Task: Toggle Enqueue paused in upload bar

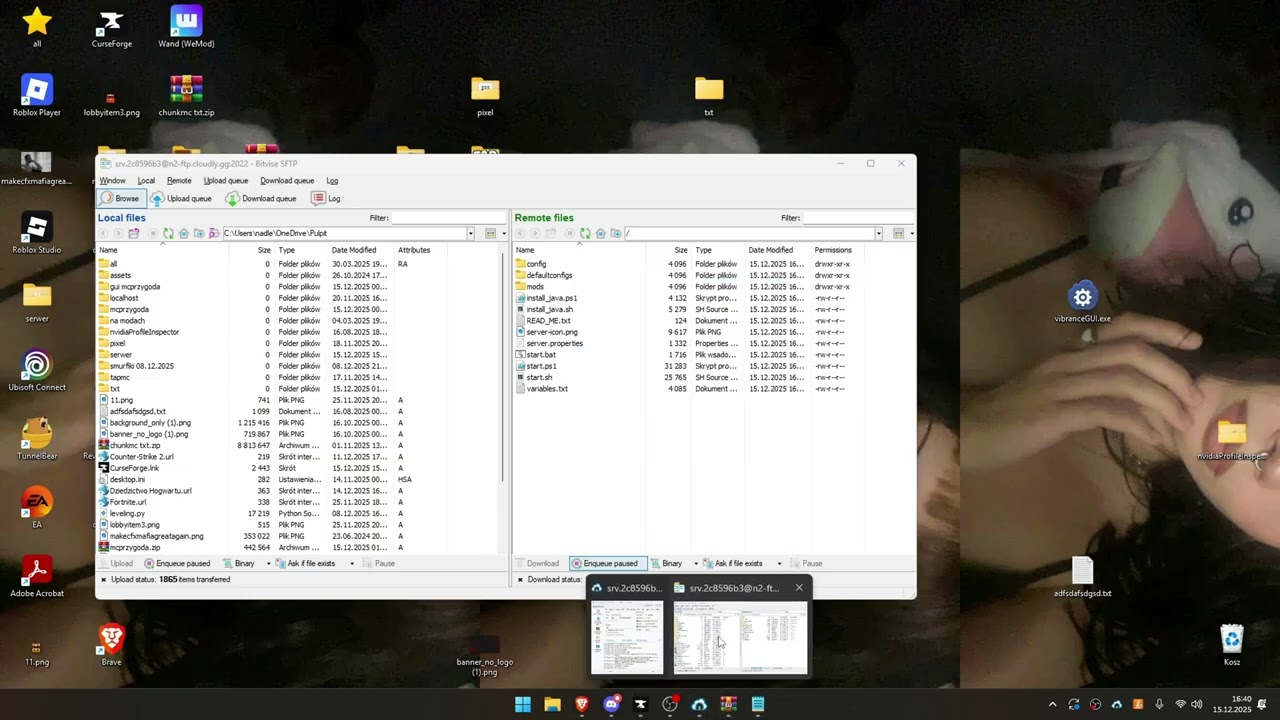Action: [177, 563]
